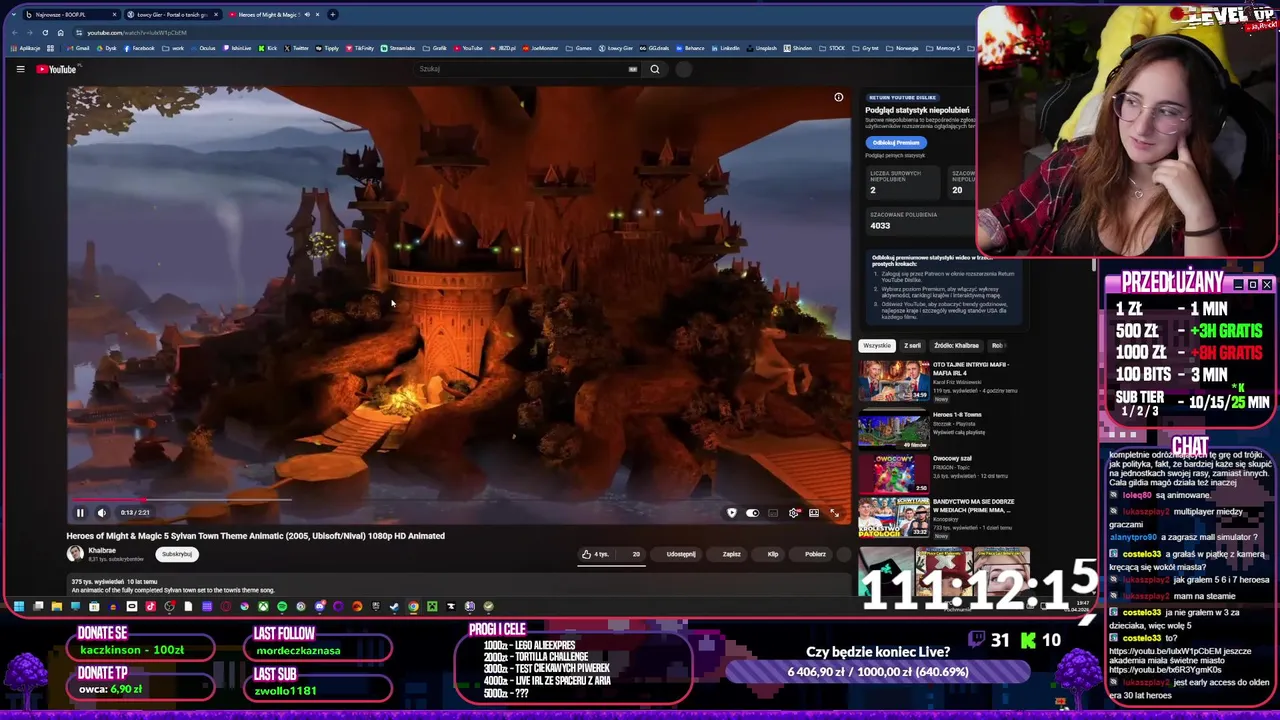Switch to theater mode view

[x=814, y=513]
